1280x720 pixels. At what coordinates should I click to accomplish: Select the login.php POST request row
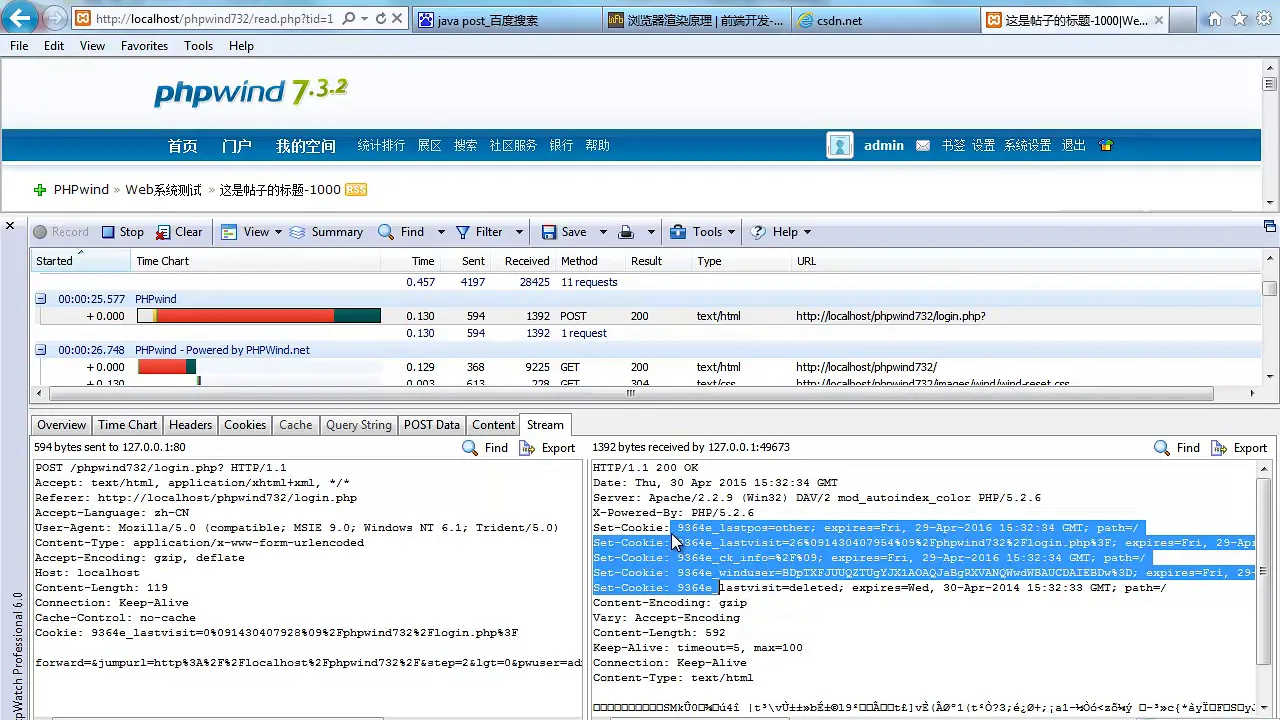[645, 316]
